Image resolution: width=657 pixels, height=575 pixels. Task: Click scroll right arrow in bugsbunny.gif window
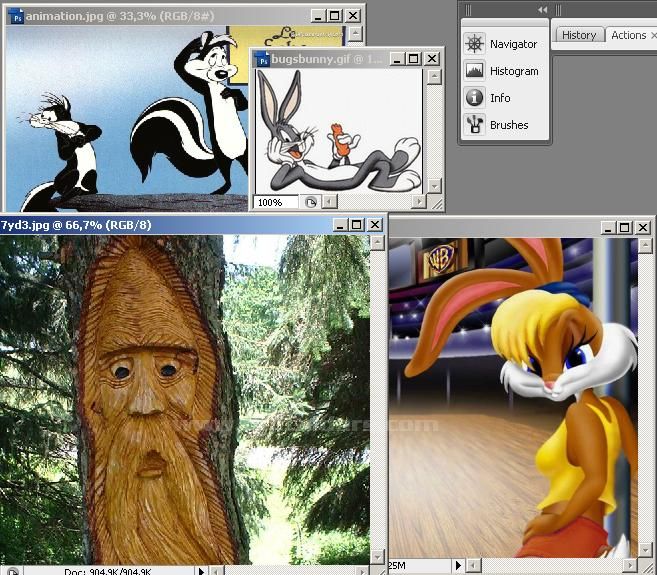[x=418, y=202]
